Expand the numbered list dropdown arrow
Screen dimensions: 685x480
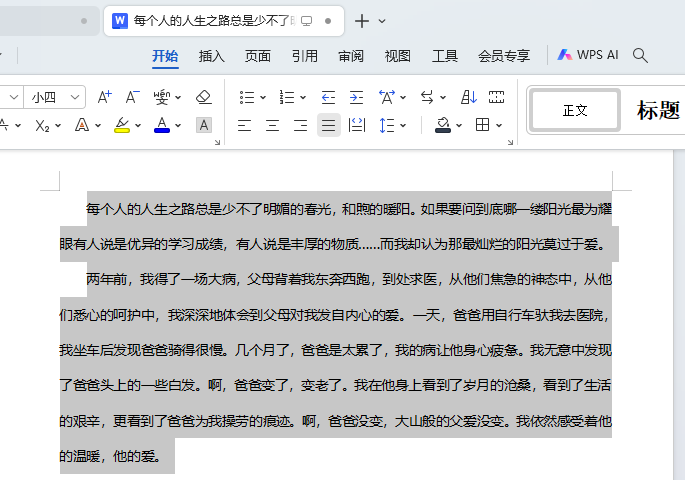(x=303, y=97)
